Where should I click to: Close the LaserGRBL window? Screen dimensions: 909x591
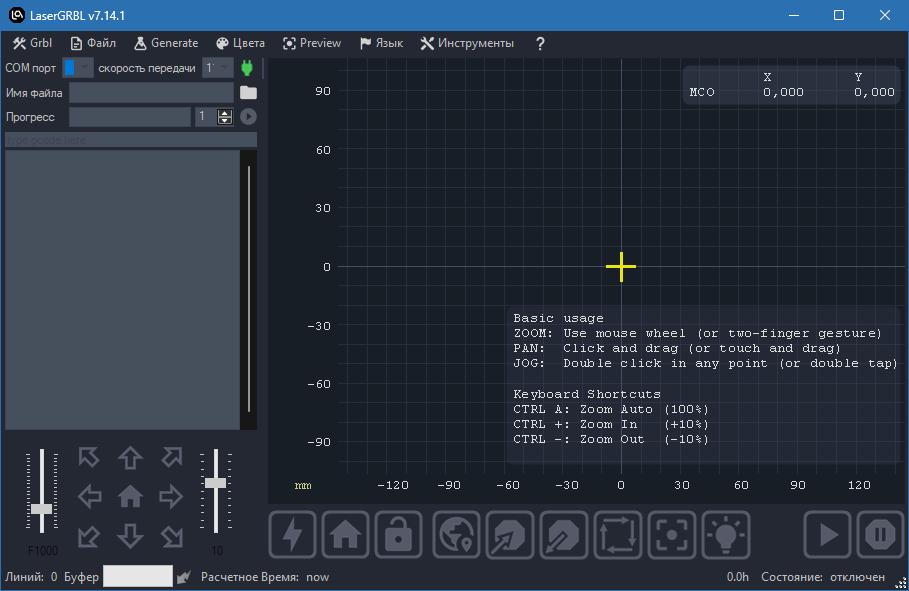click(x=885, y=15)
